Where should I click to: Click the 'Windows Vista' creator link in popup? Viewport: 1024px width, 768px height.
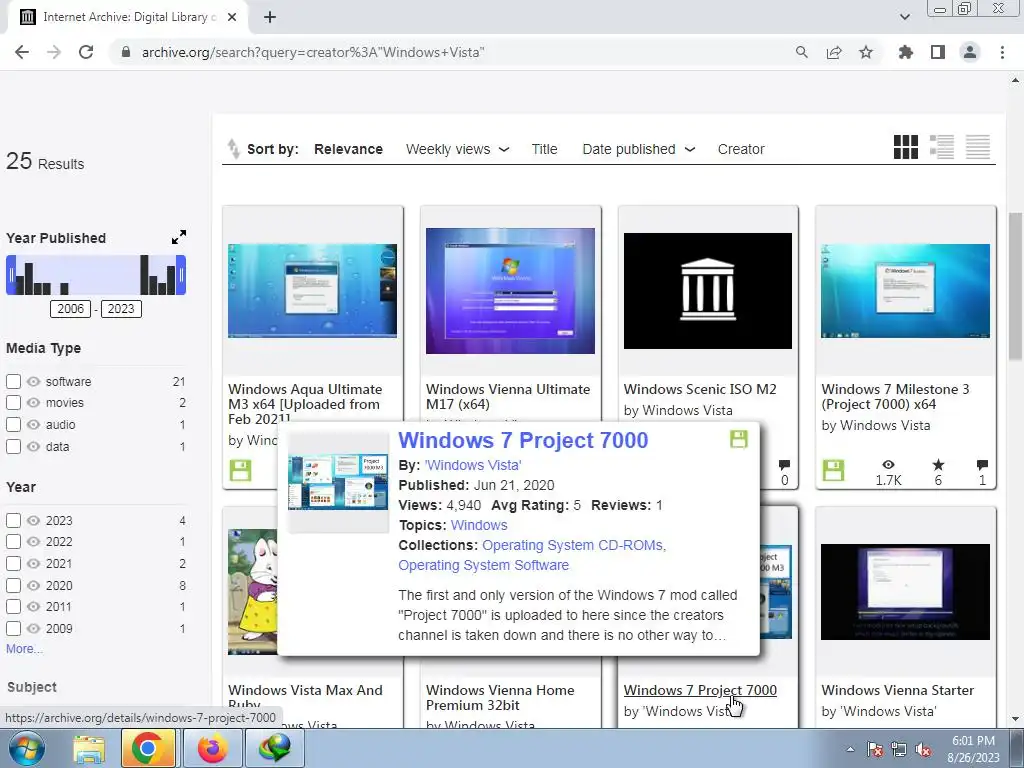click(473, 465)
